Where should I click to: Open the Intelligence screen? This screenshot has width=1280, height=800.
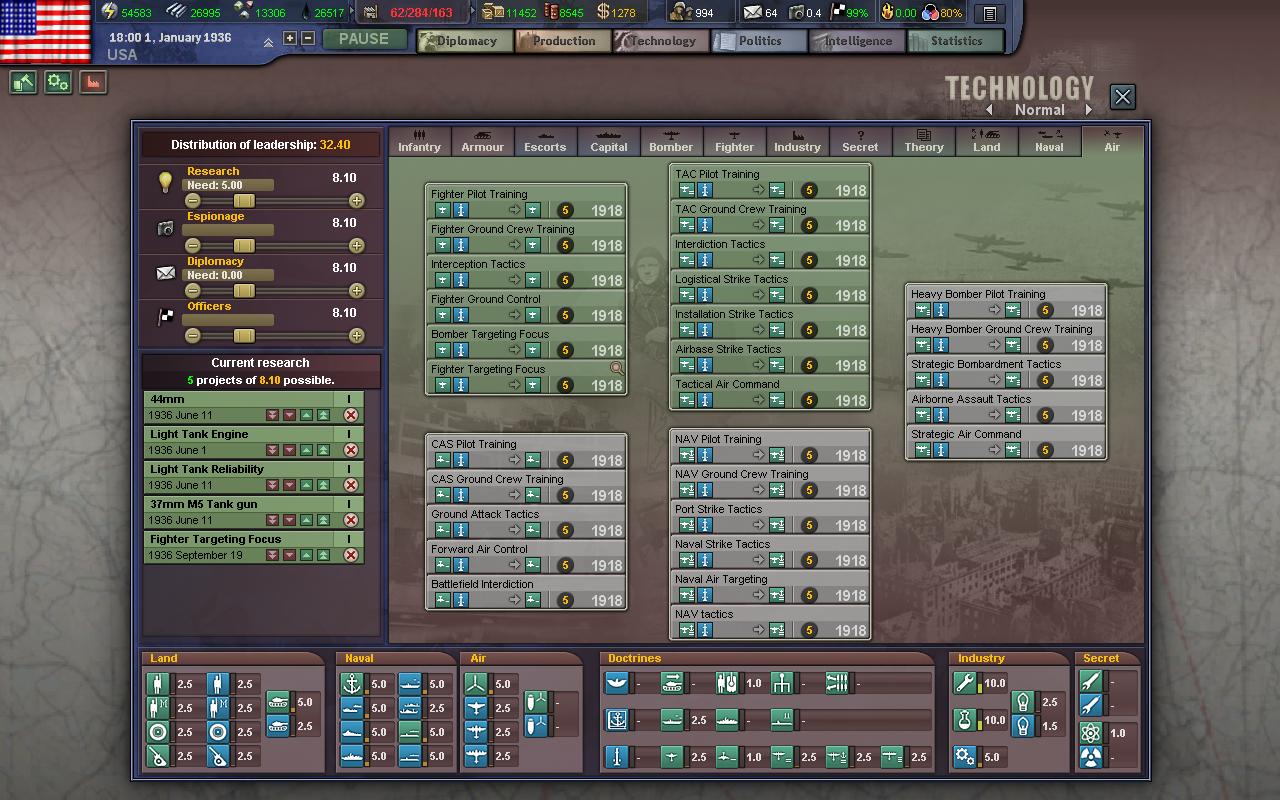pyautogui.click(x=857, y=41)
